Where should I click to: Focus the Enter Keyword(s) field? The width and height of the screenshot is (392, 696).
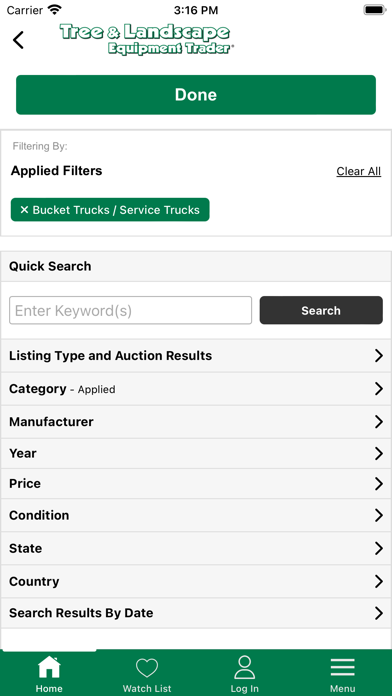(131, 310)
